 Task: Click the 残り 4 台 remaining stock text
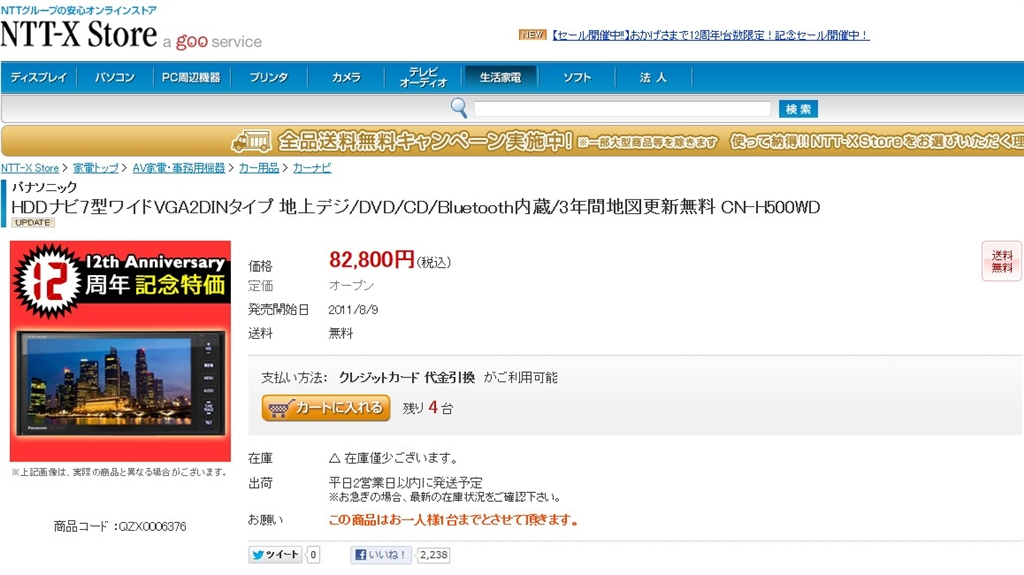[428, 408]
